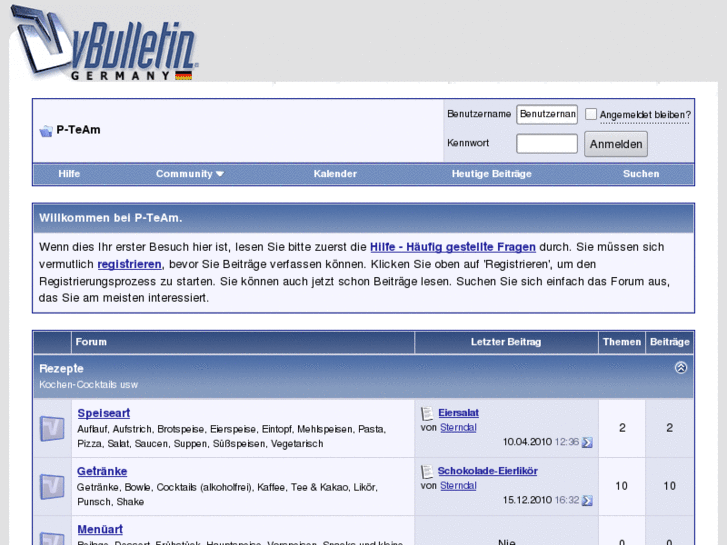Click the Speiseart forum status icon

coord(52,428)
